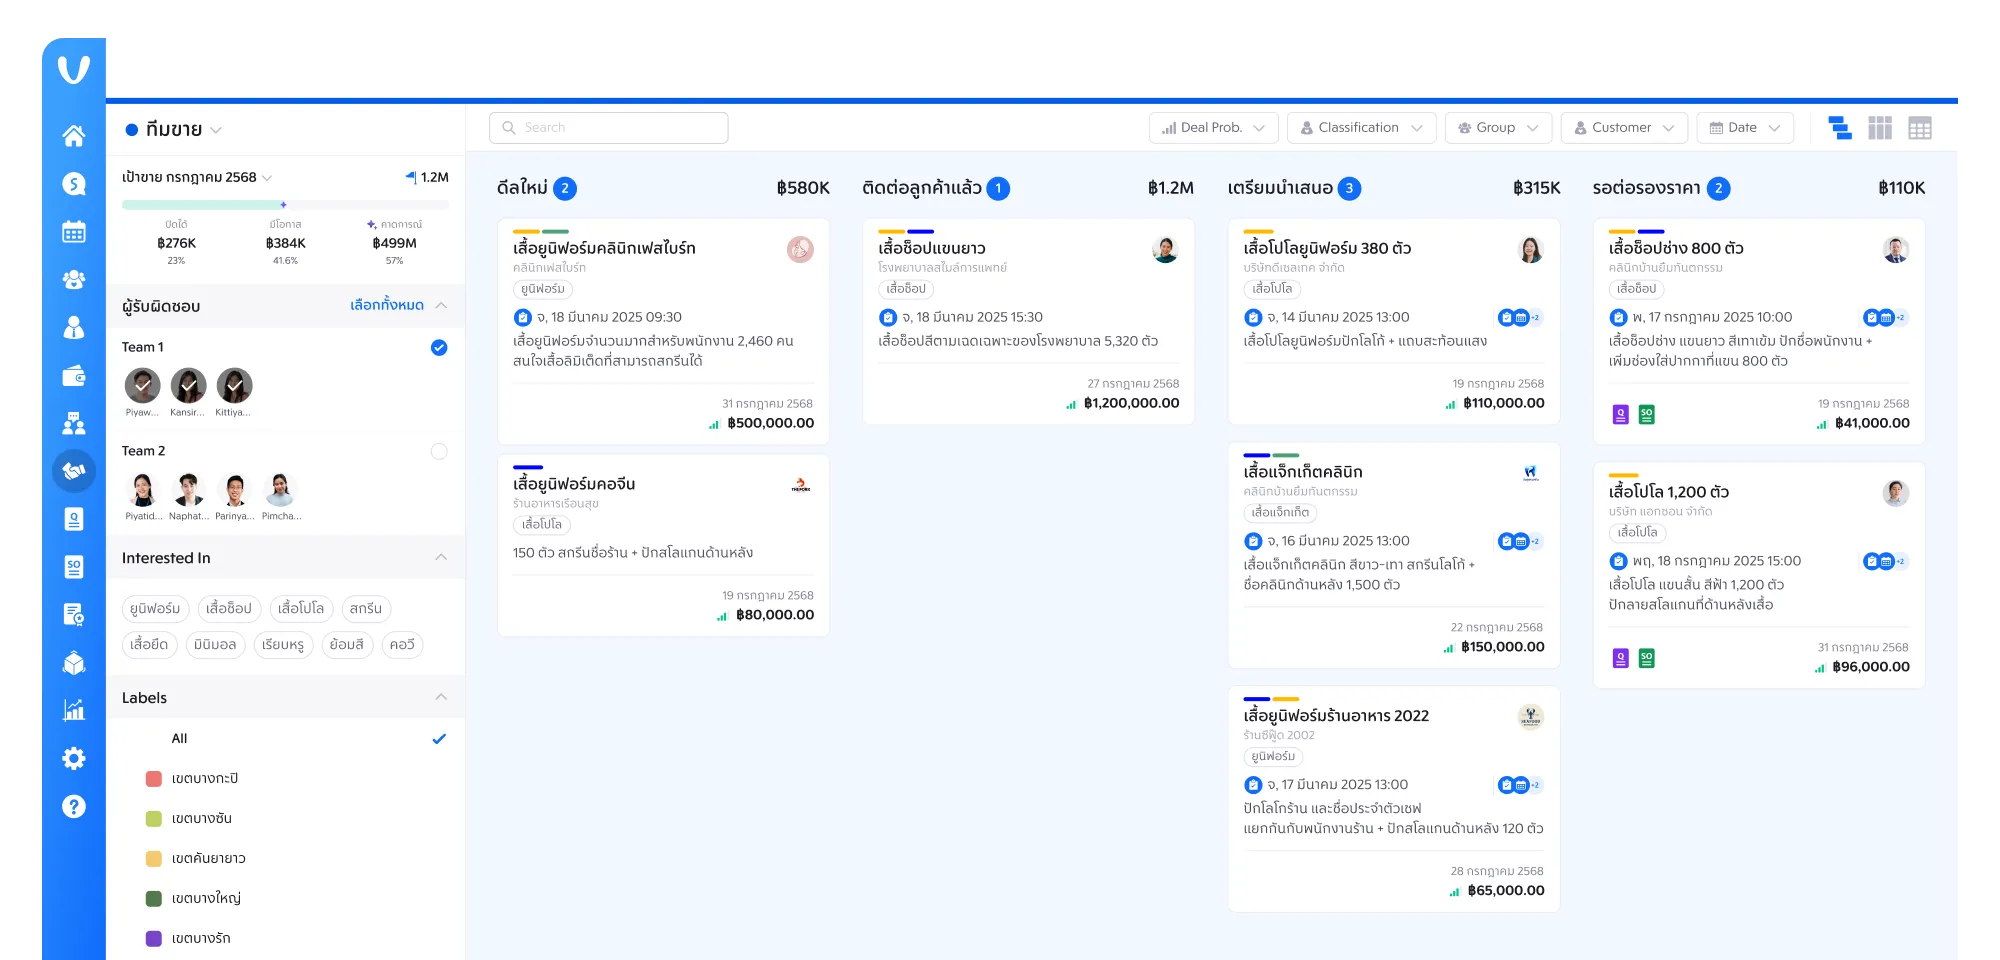Select member Parinya... in Team 2
This screenshot has width=2000, height=960.
point(234,490)
